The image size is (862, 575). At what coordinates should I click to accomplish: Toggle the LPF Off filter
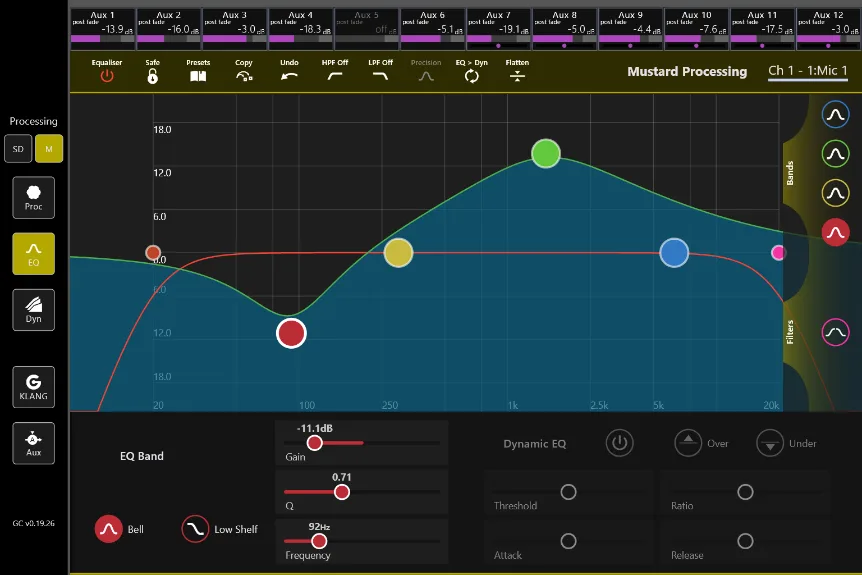coord(380,76)
